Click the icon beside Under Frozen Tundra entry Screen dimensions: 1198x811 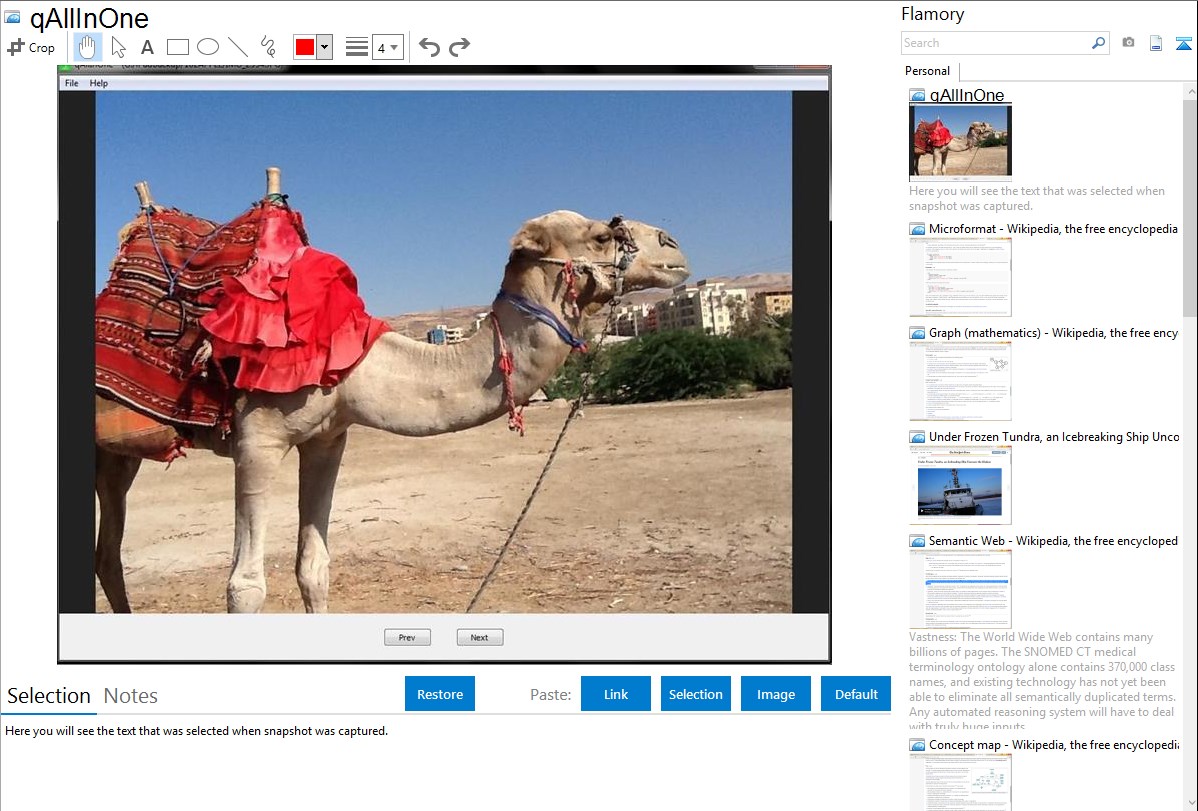click(917, 436)
